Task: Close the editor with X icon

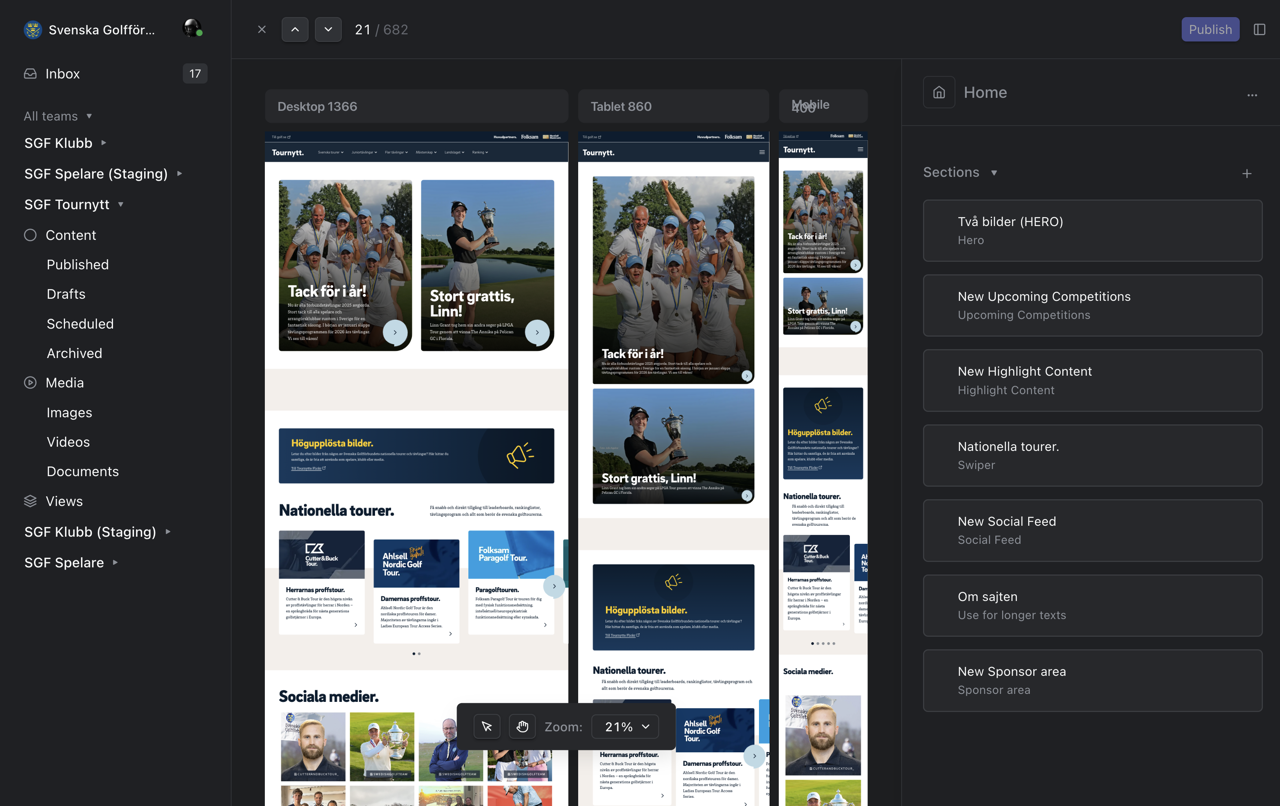Action: click(262, 30)
